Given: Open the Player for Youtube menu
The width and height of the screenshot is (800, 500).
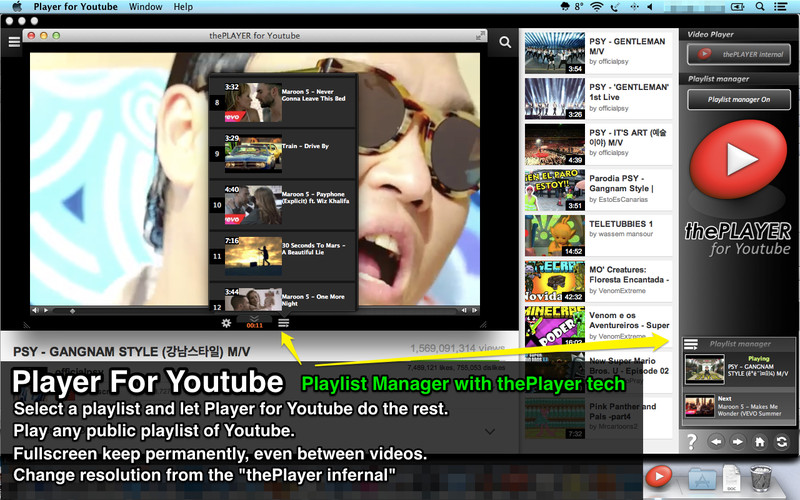Looking at the screenshot, I should (x=76, y=7).
